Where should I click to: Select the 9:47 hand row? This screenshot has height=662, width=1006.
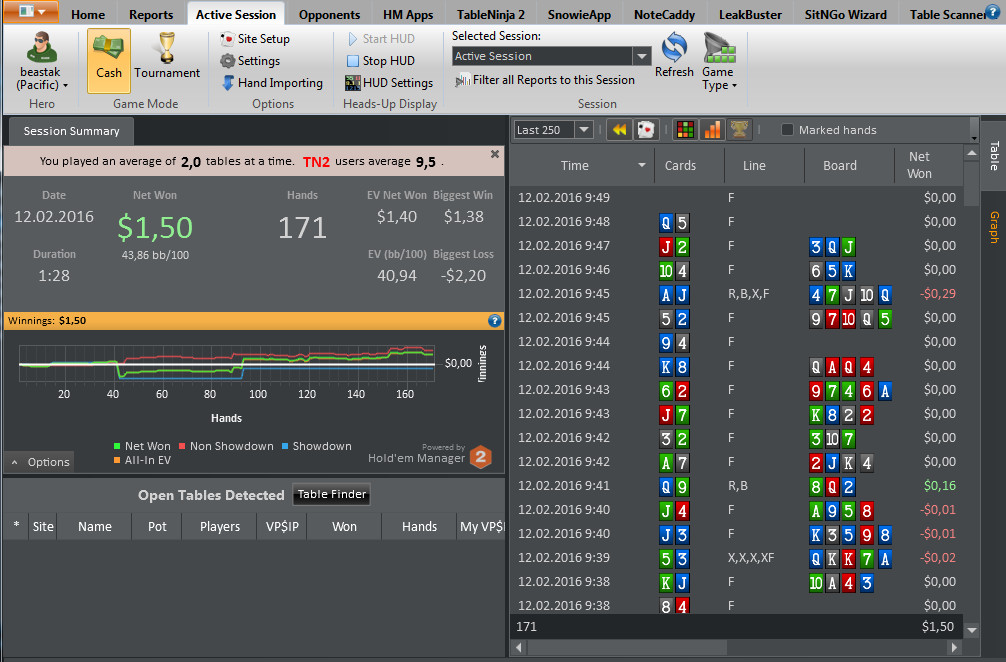pyautogui.click(x=737, y=246)
